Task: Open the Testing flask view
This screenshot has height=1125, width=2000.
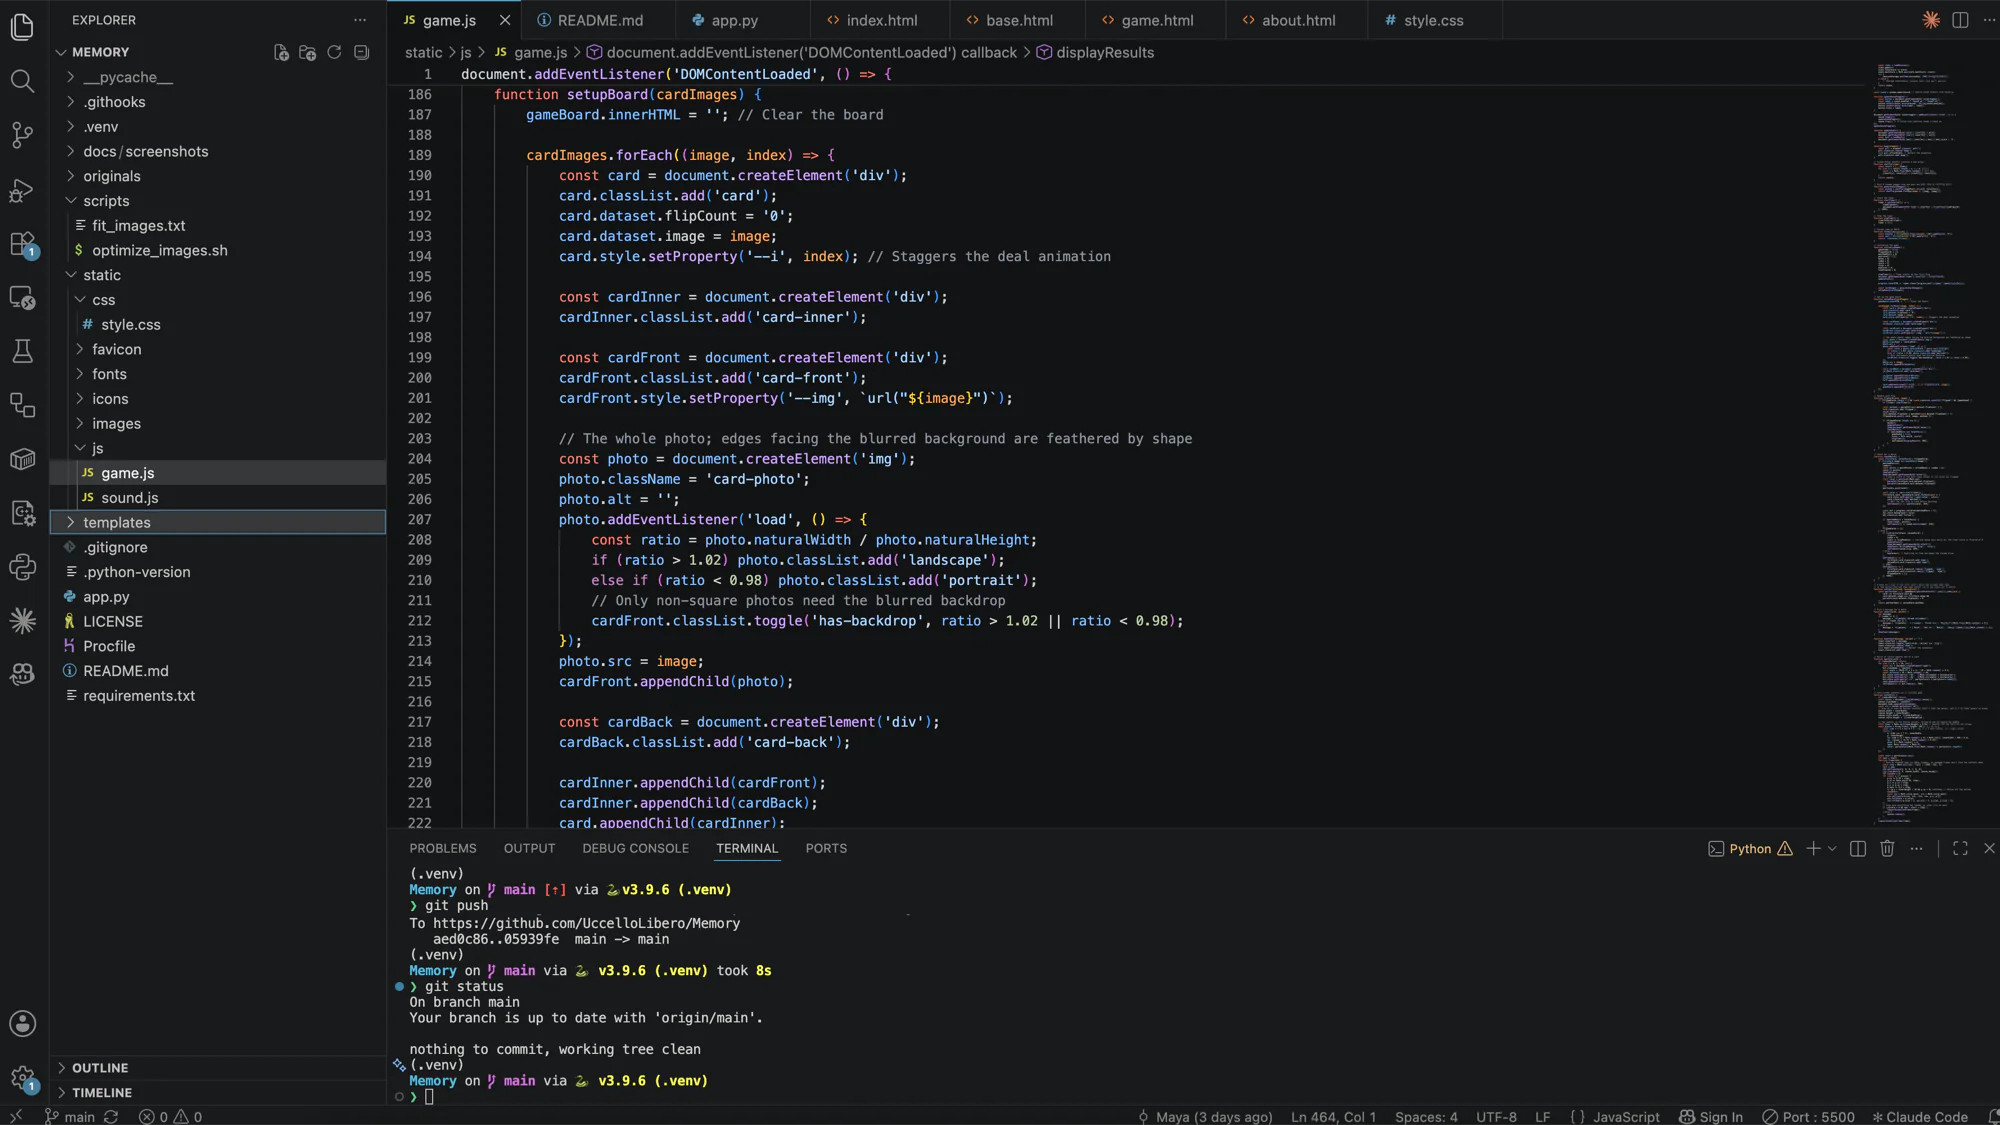Action: [22, 351]
